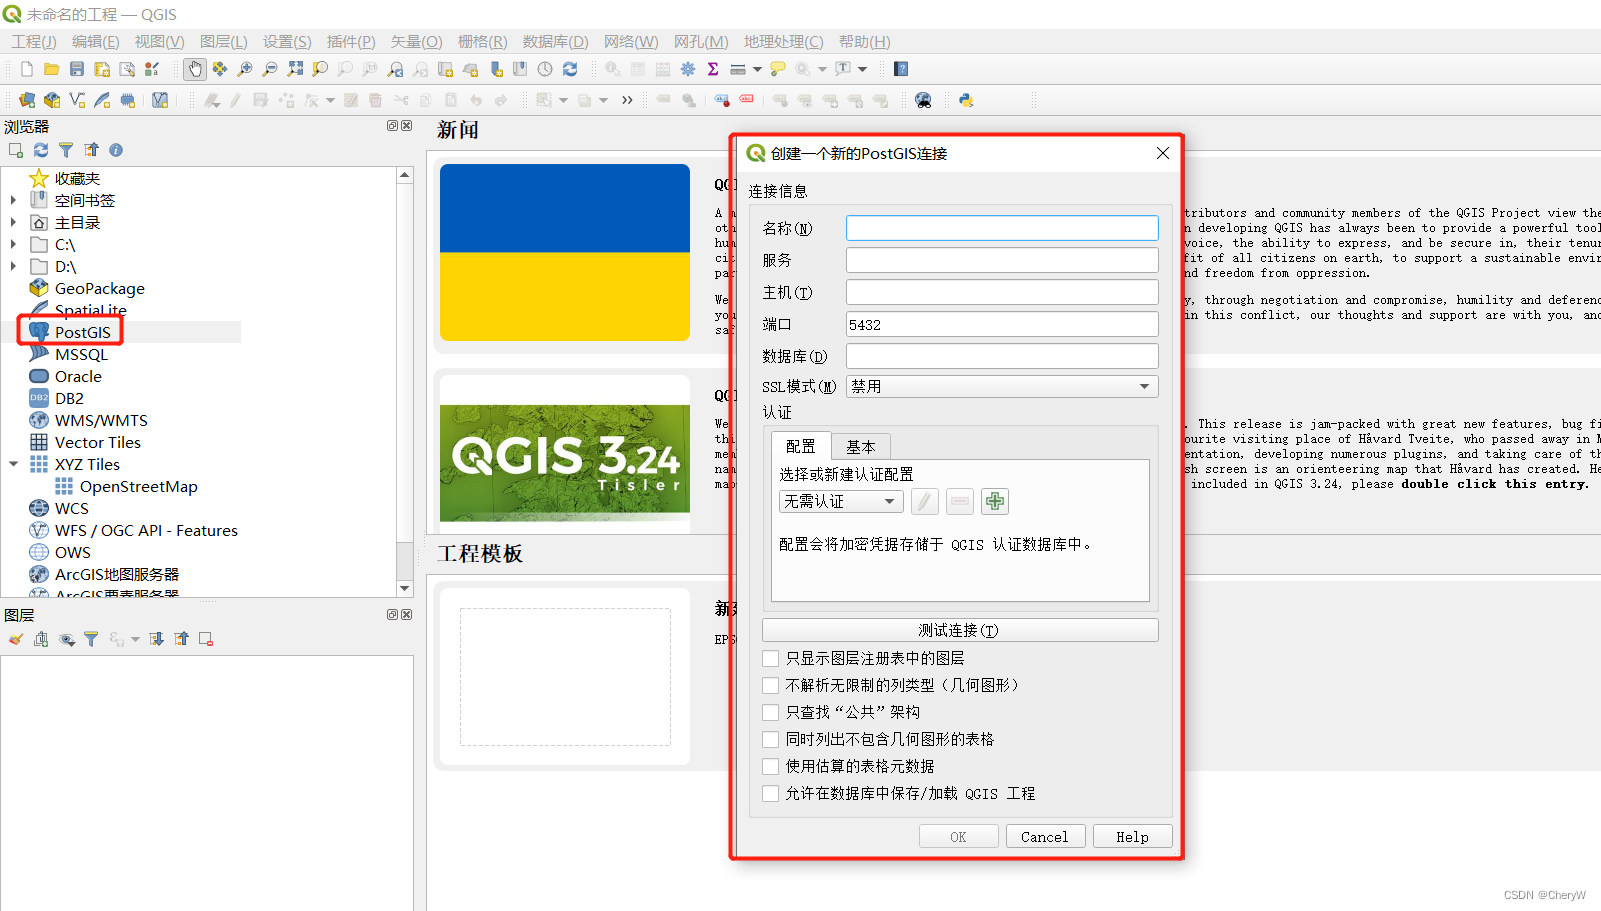1601x911 pixels.
Task: Open the 图层(L) menu
Action: click(223, 41)
